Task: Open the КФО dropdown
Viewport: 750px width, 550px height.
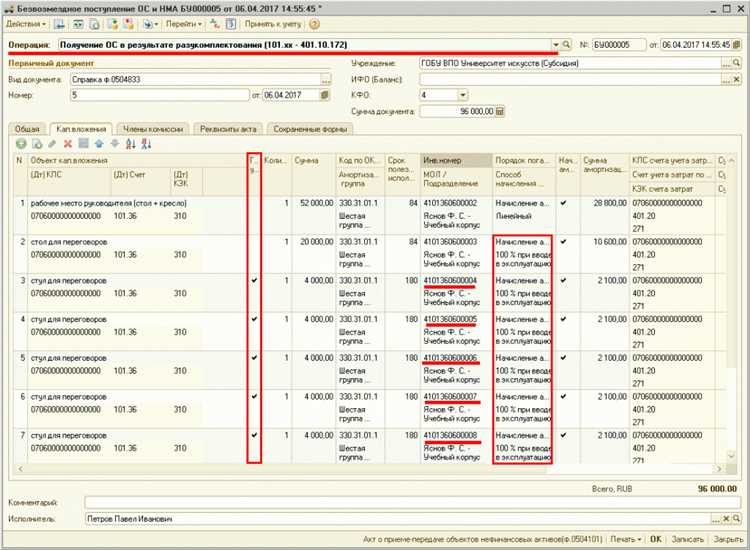Action: click(462, 95)
